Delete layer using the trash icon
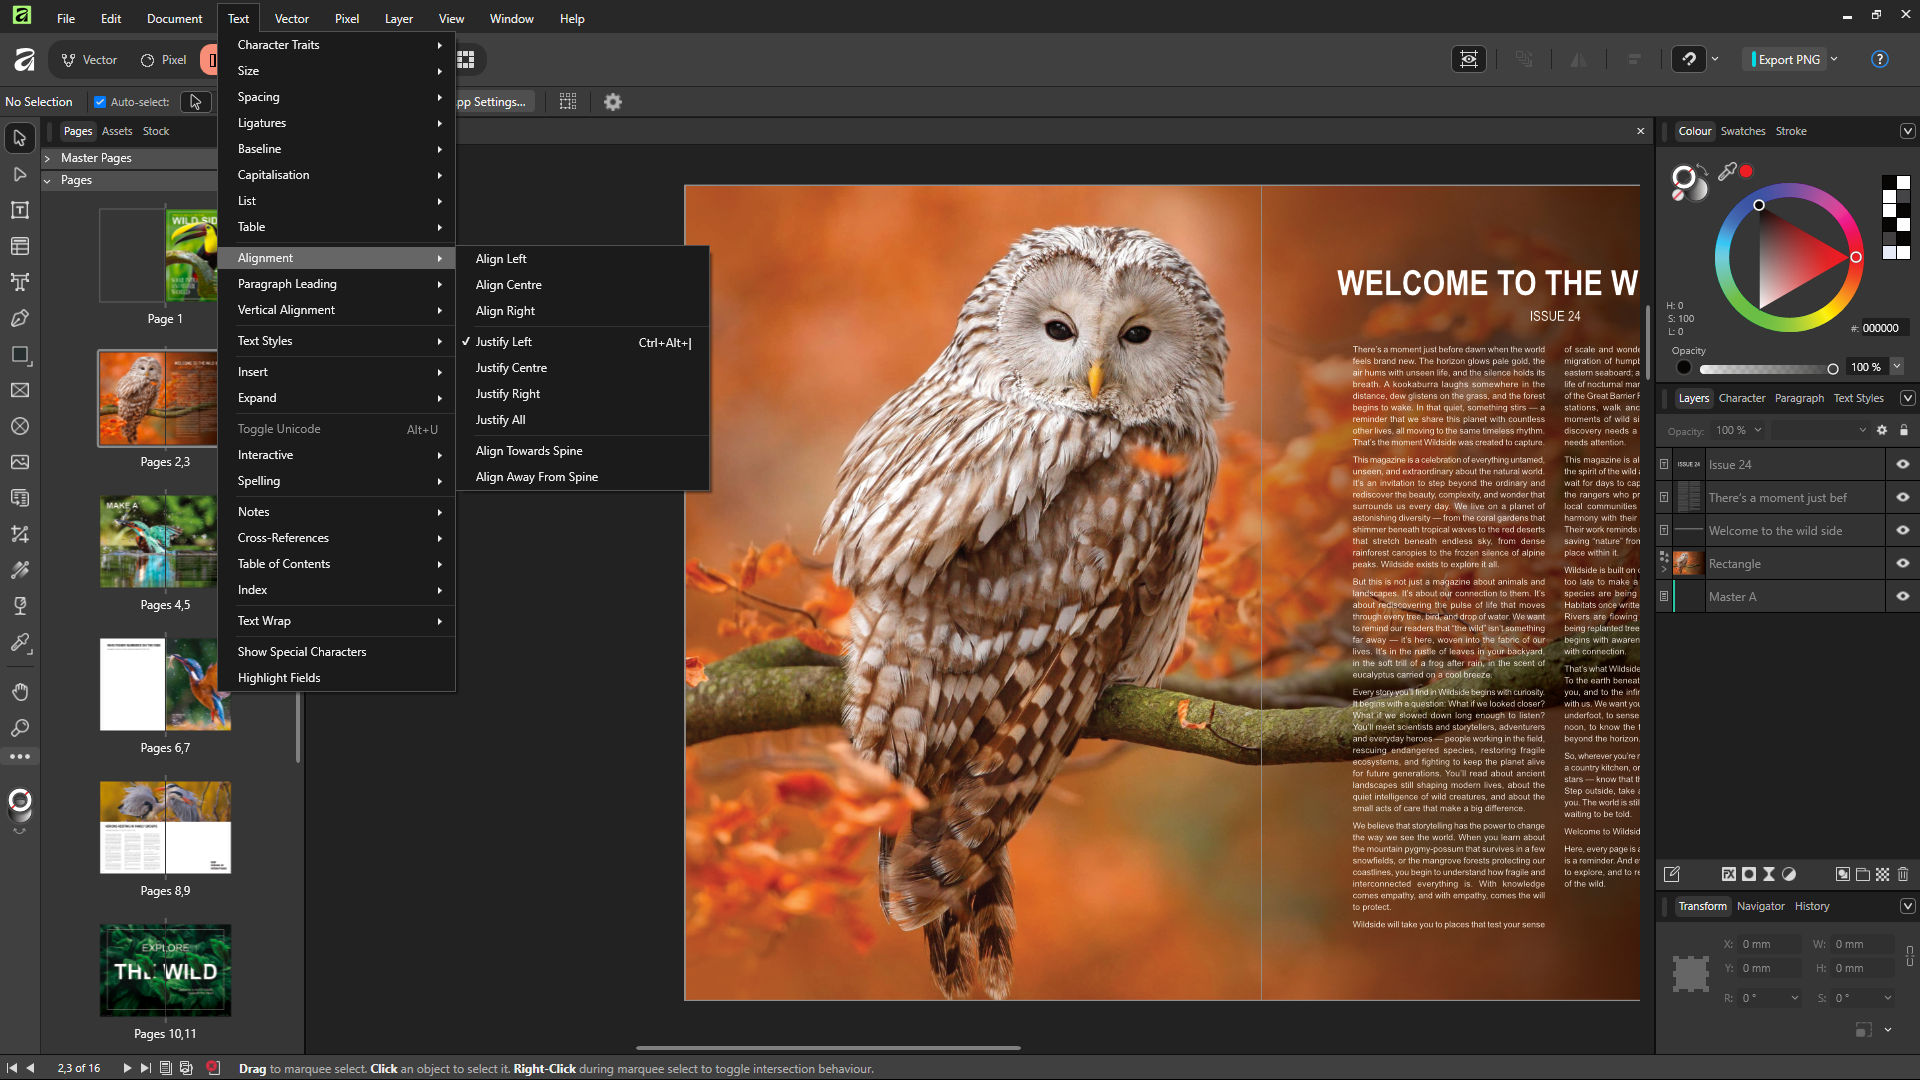Viewport: 1920px width, 1080px height. click(1902, 873)
